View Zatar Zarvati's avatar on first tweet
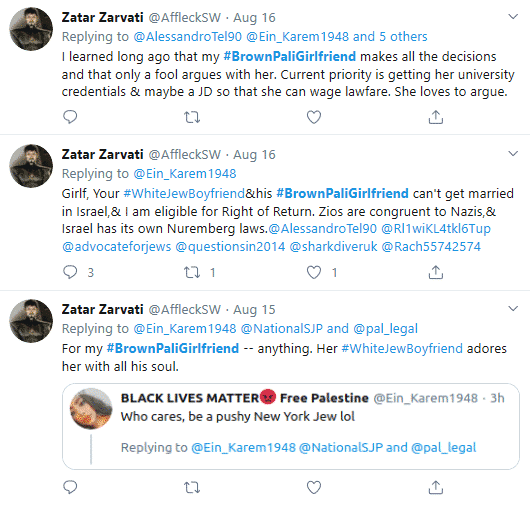530x505 pixels. (31, 29)
